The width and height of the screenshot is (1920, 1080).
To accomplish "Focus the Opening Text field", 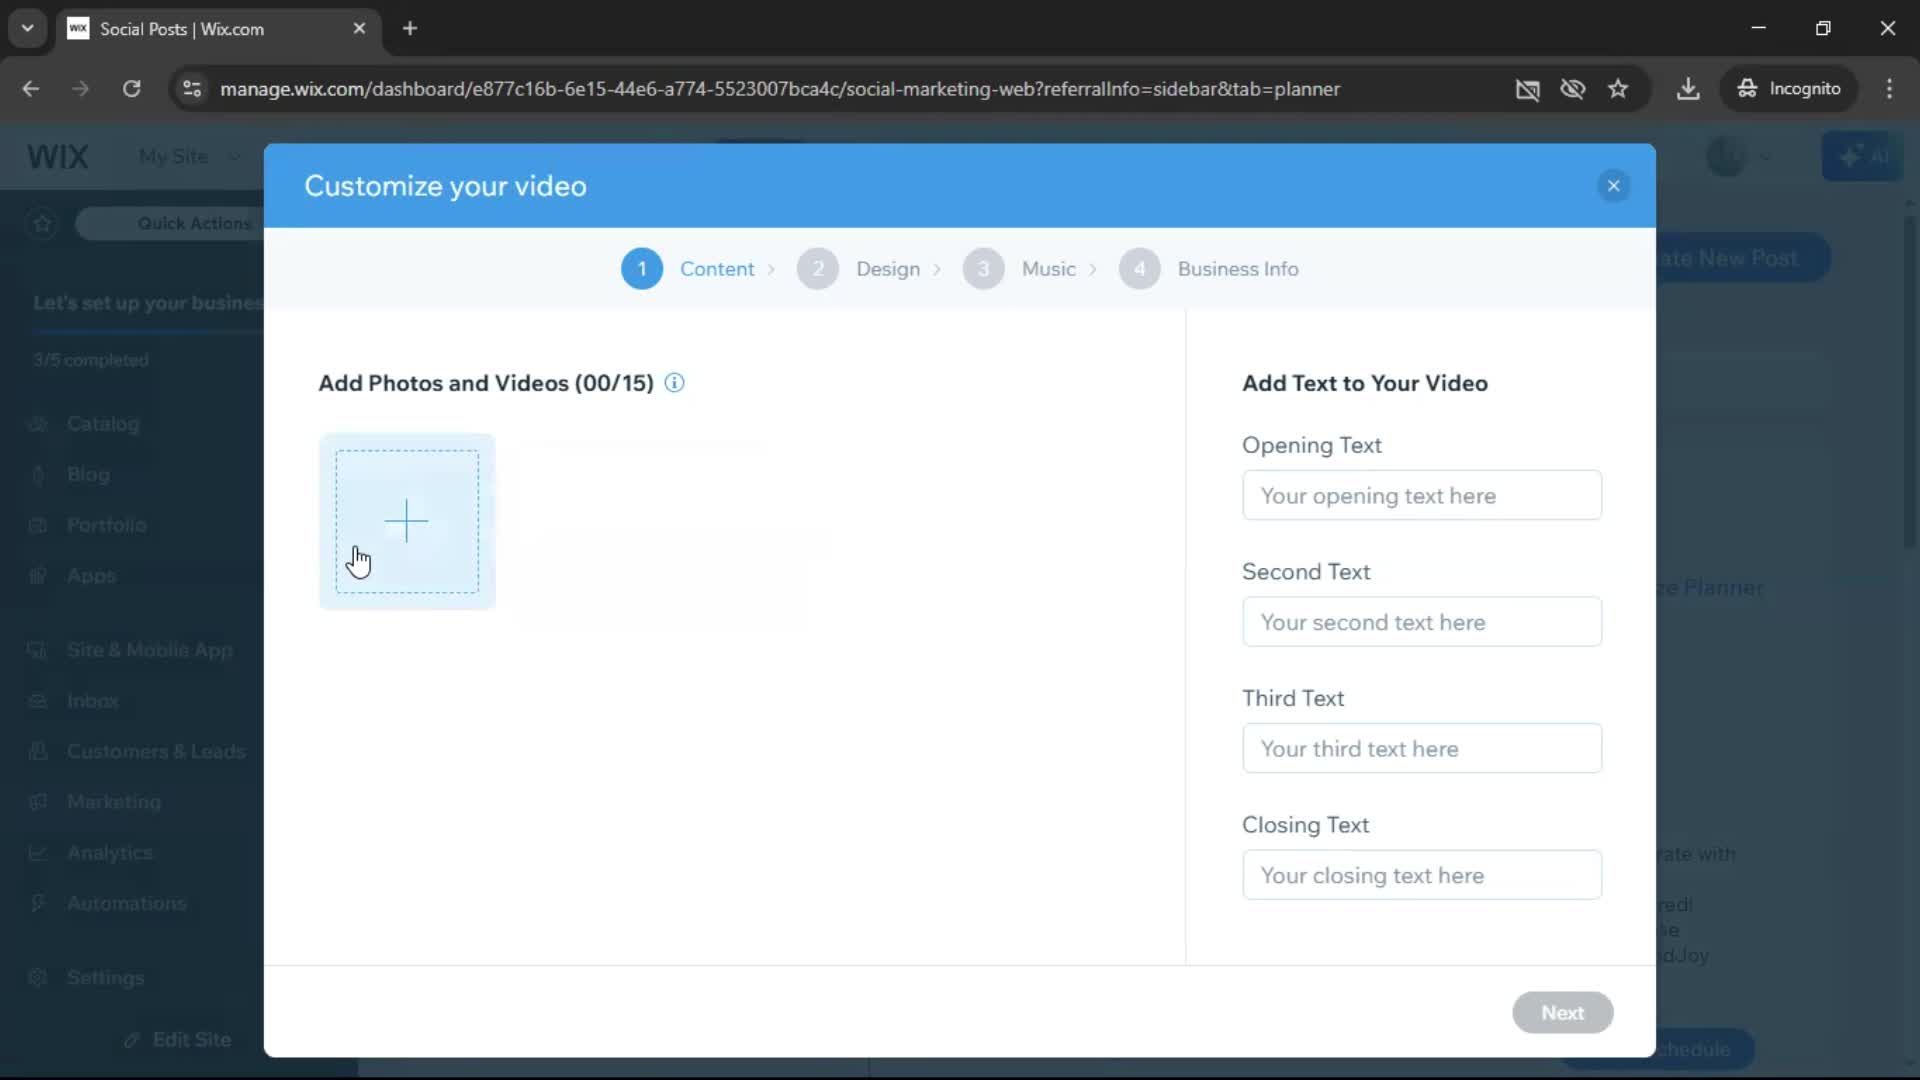I will coord(1421,495).
